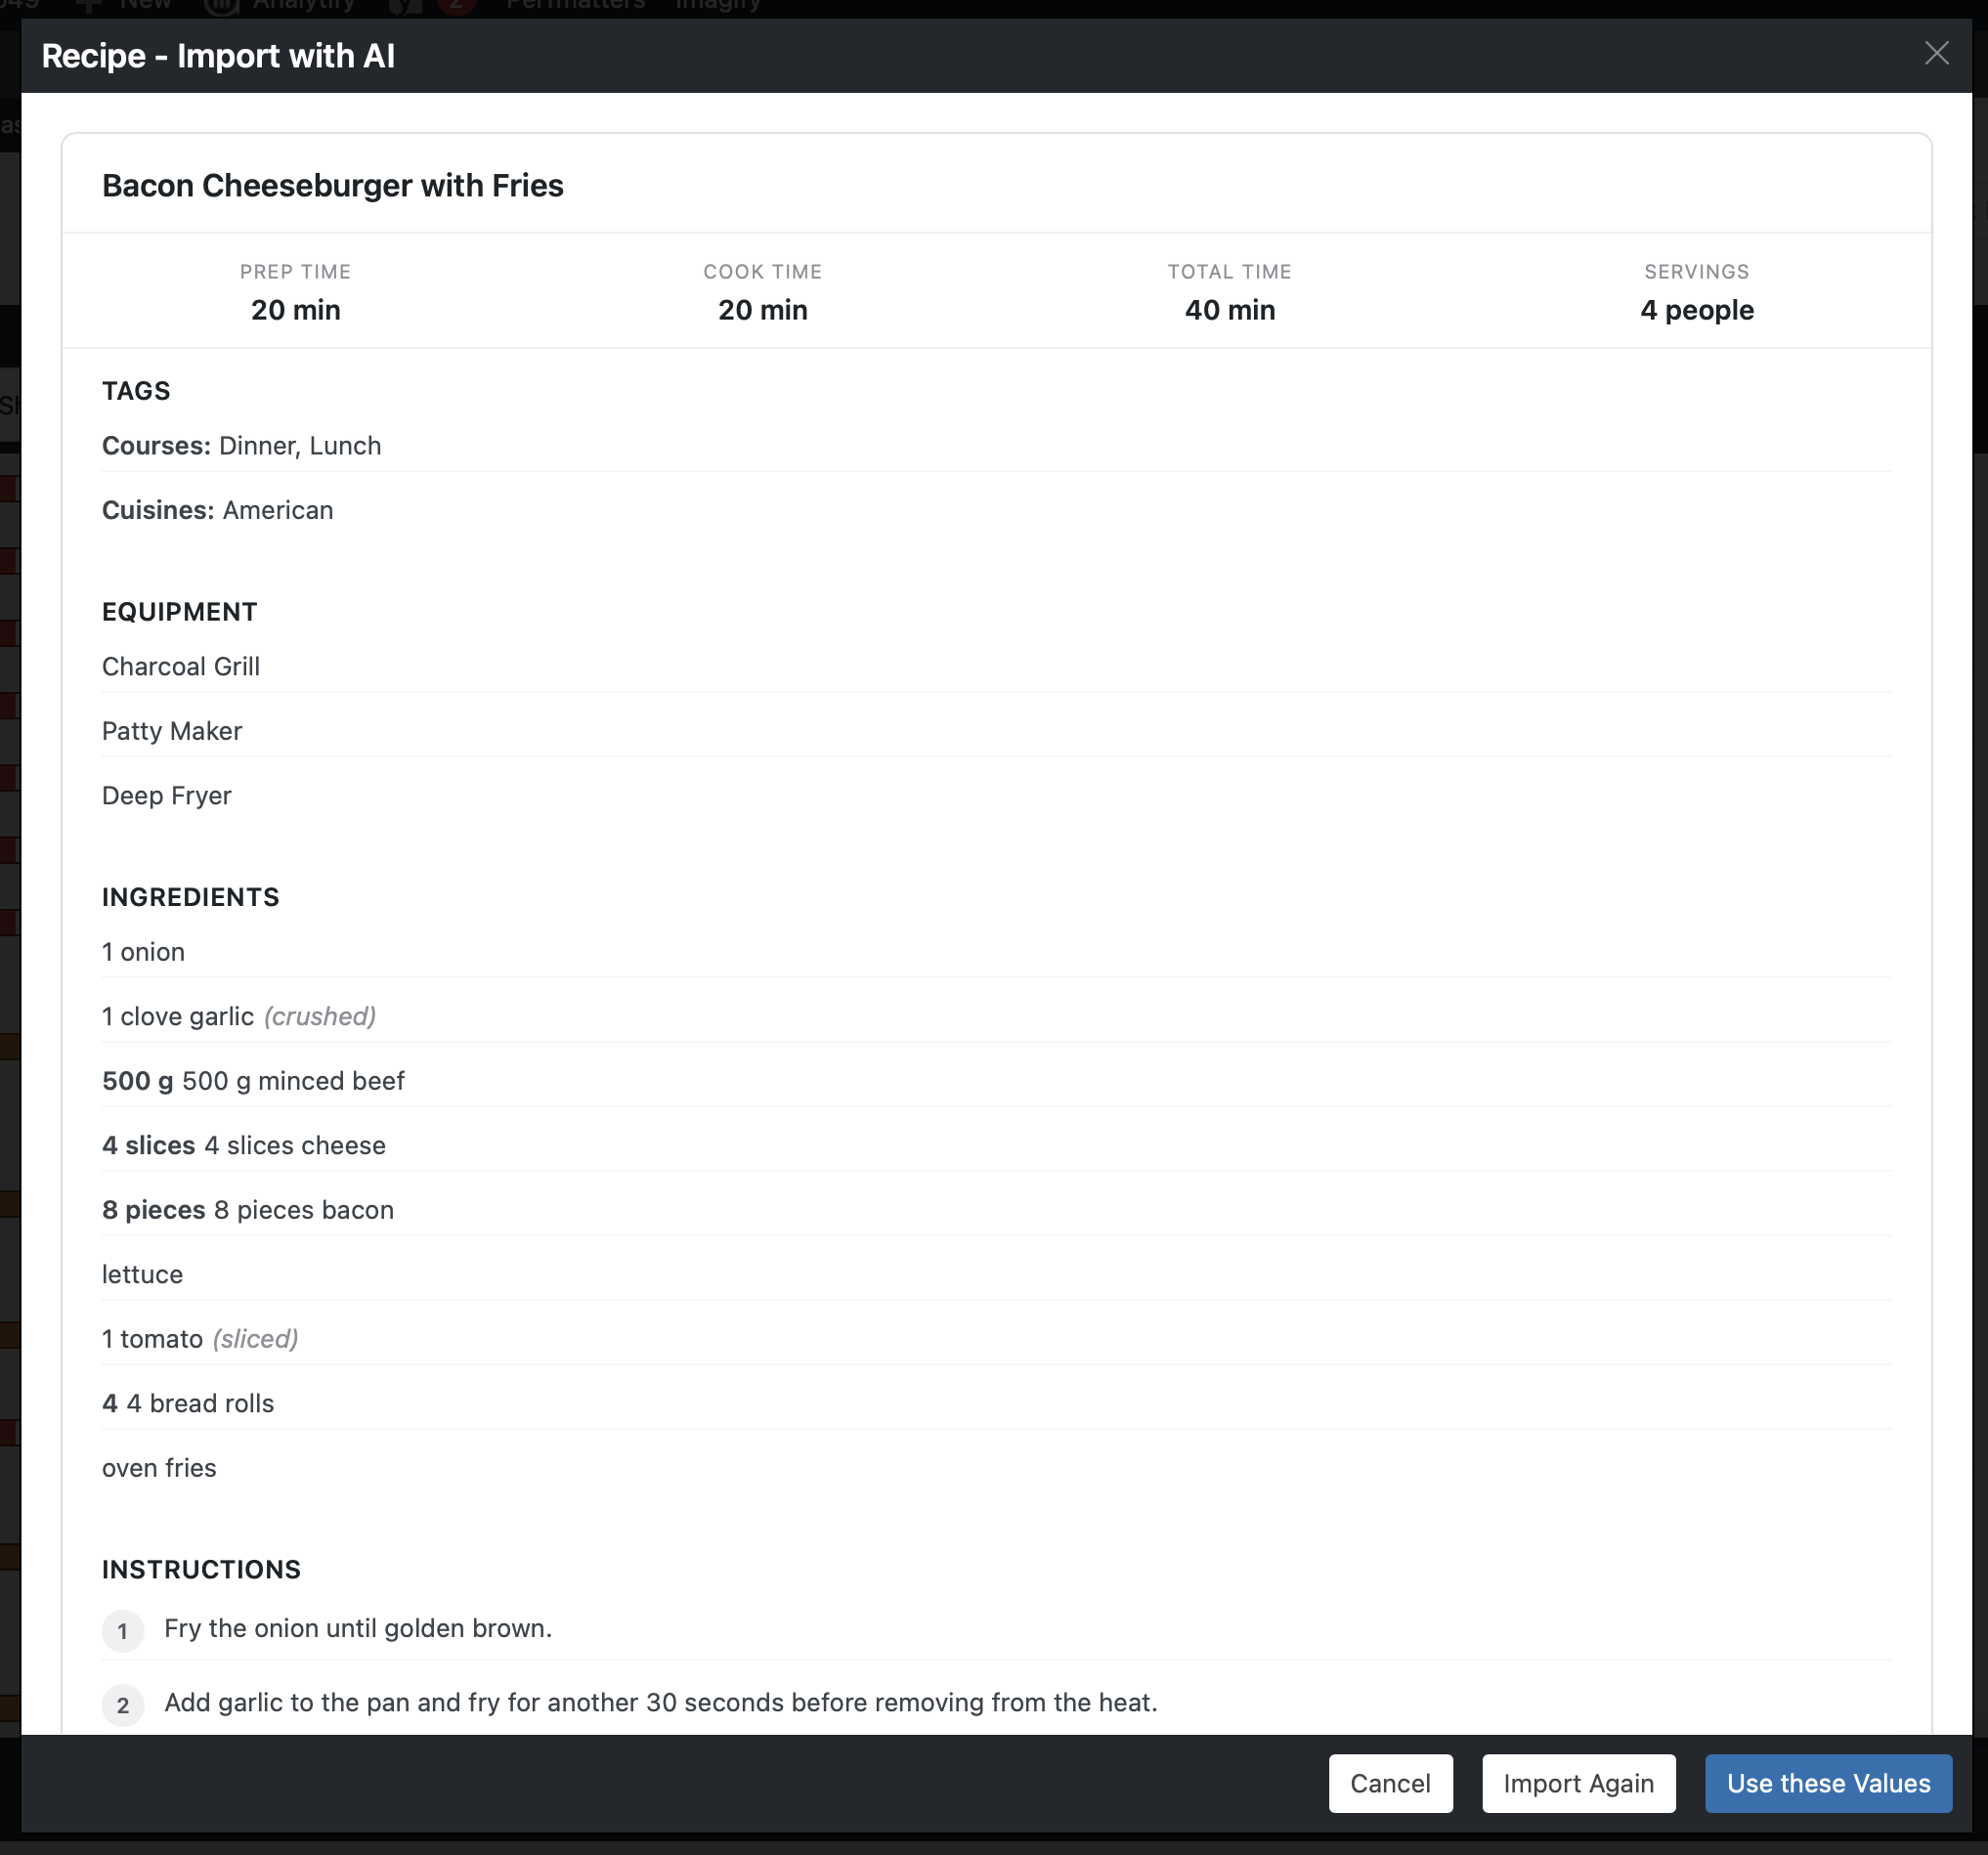Select the Charcoal Grill equipment row

coord(181,667)
